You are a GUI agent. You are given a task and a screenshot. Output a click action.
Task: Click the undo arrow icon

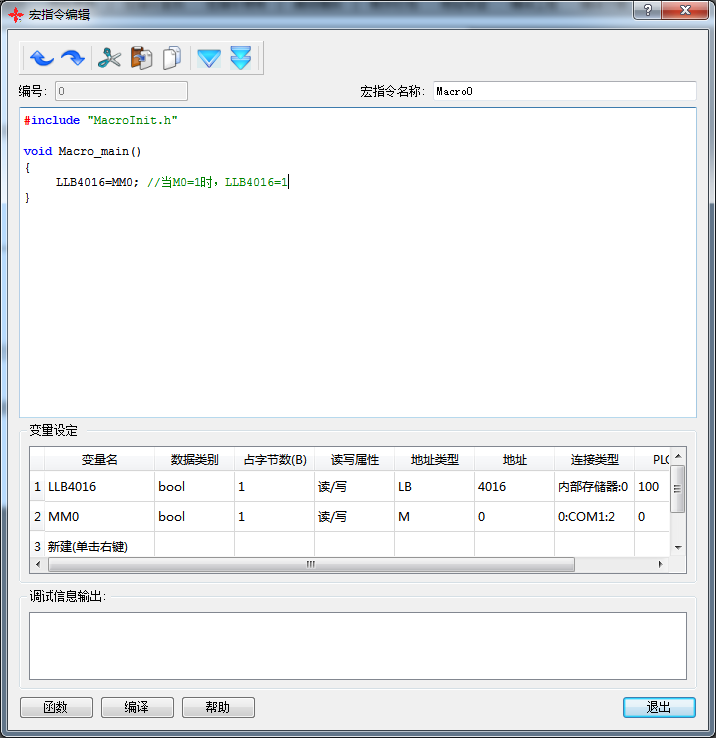[41, 59]
